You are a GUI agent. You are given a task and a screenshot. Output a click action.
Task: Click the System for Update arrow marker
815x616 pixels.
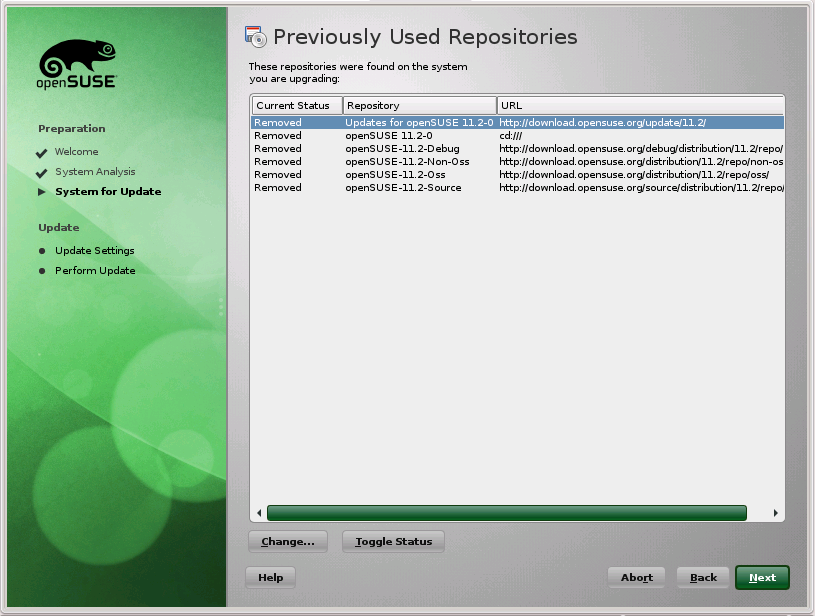click(x=42, y=192)
